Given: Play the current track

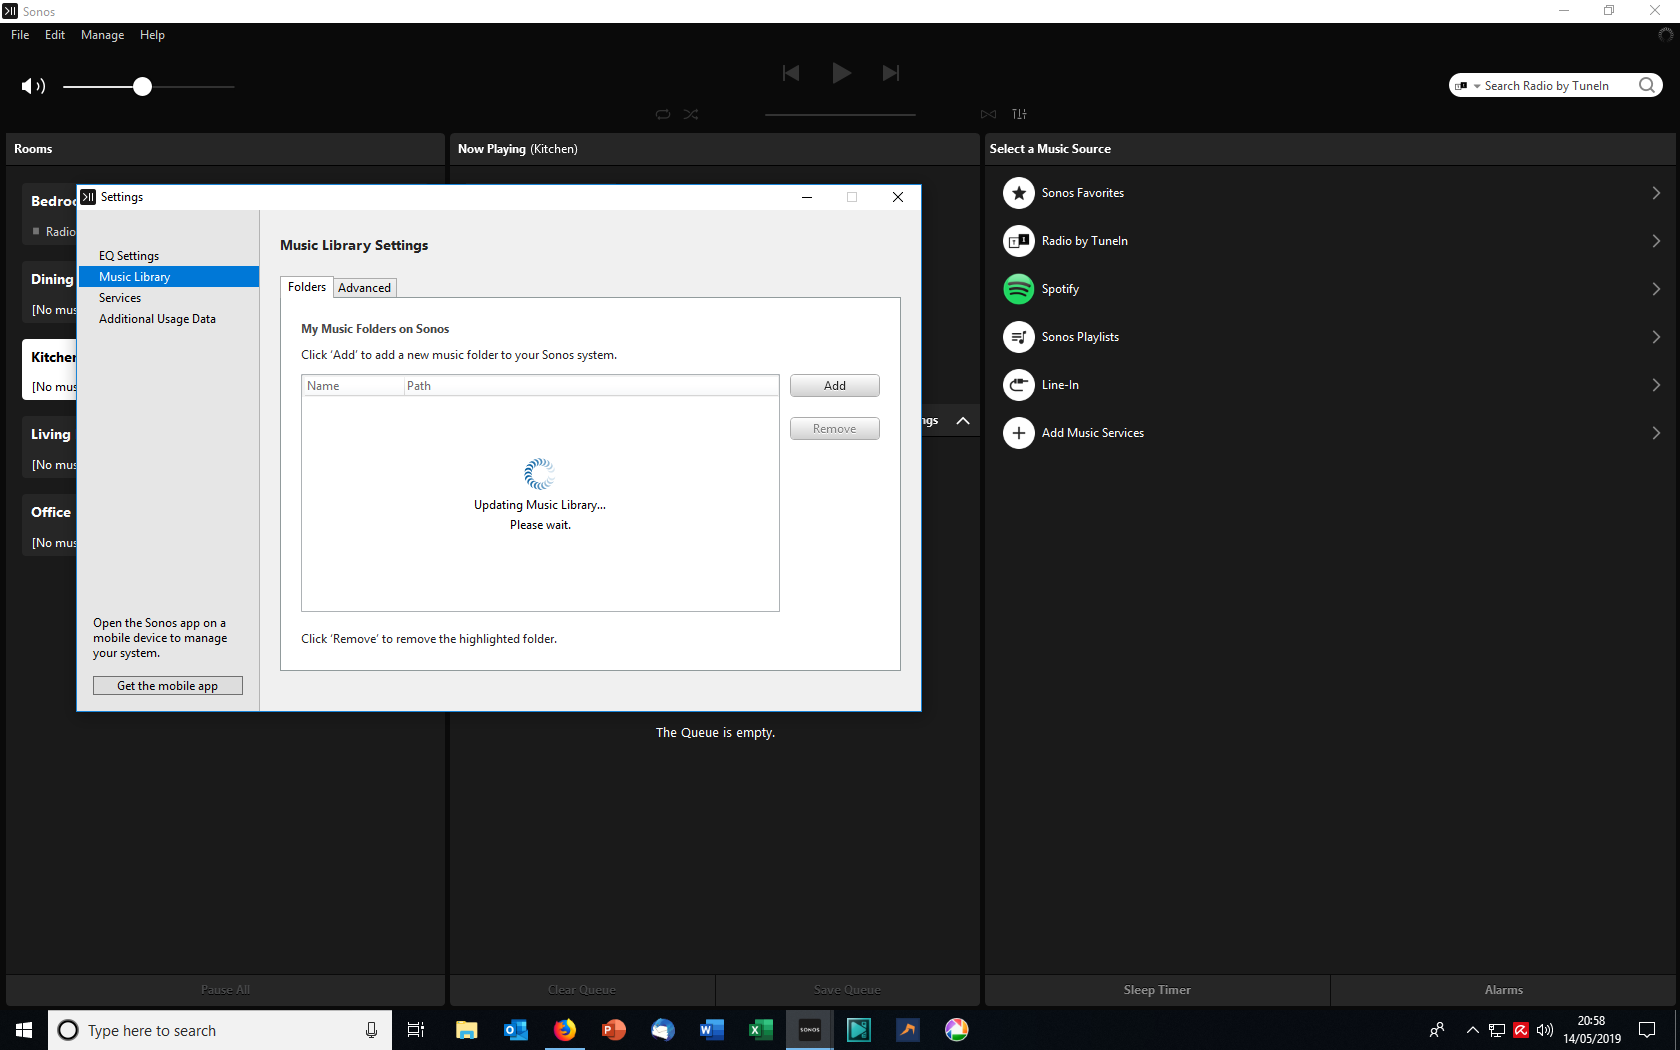Looking at the screenshot, I should (841, 73).
